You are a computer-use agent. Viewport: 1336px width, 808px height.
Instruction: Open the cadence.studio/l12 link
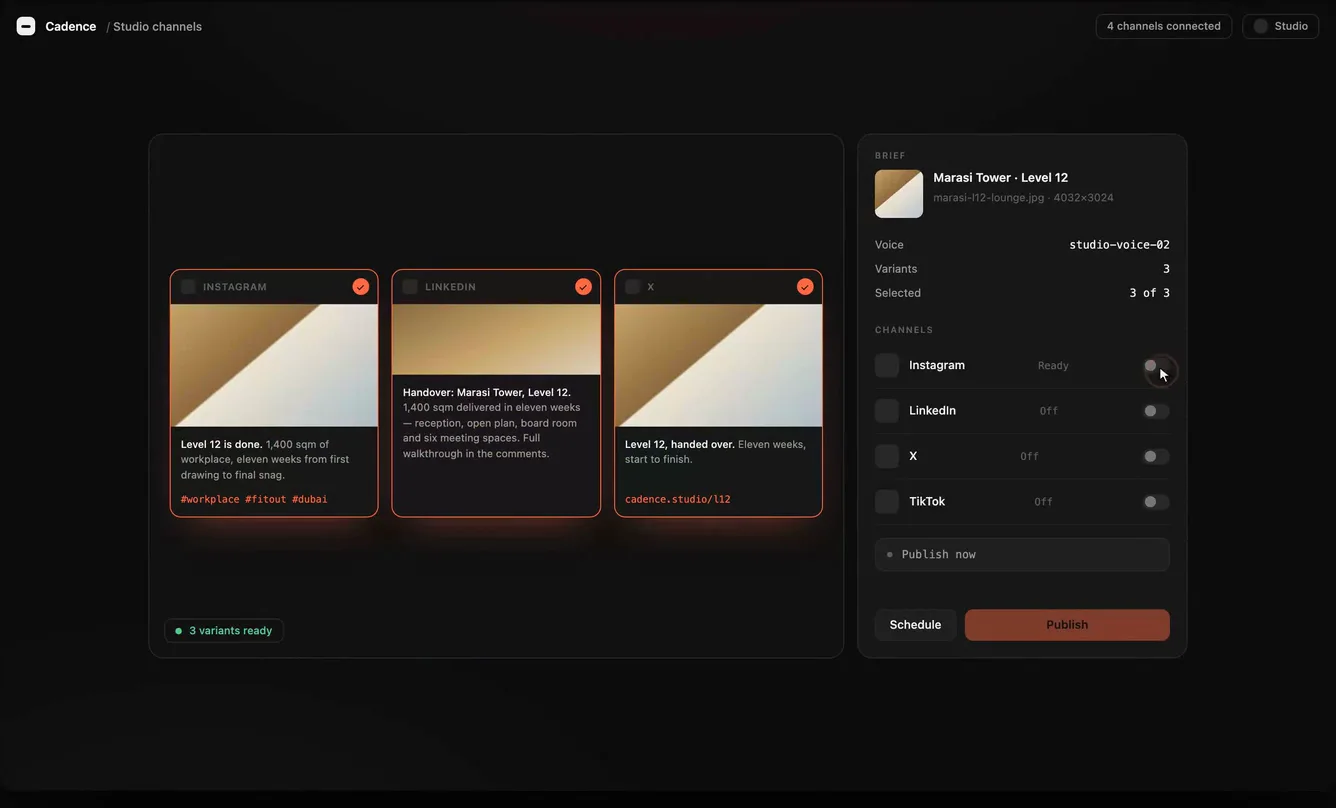678,499
